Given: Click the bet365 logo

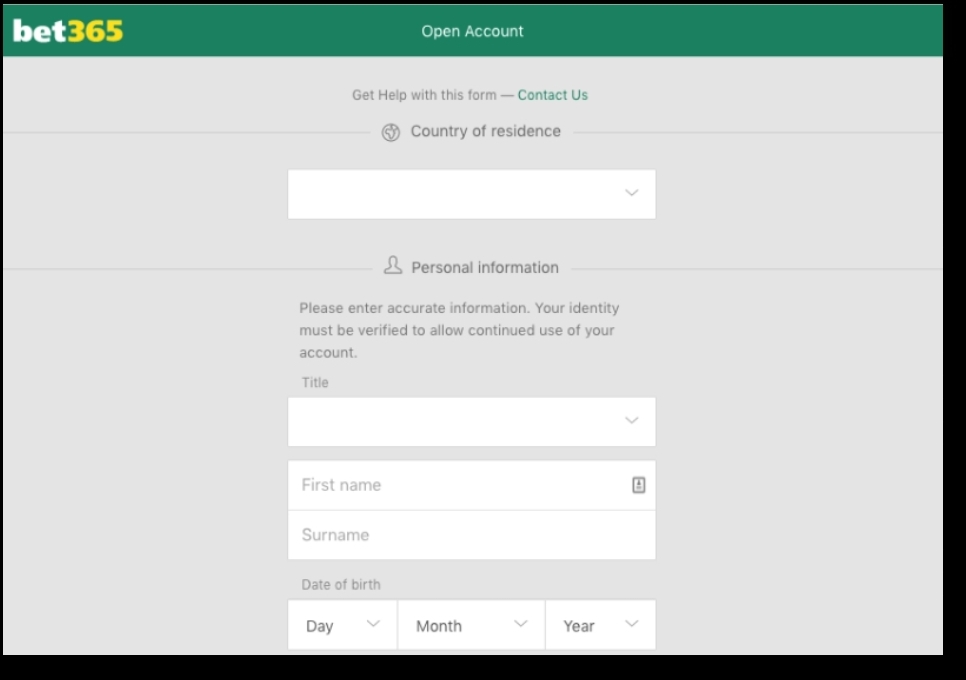Looking at the screenshot, I should tap(68, 31).
